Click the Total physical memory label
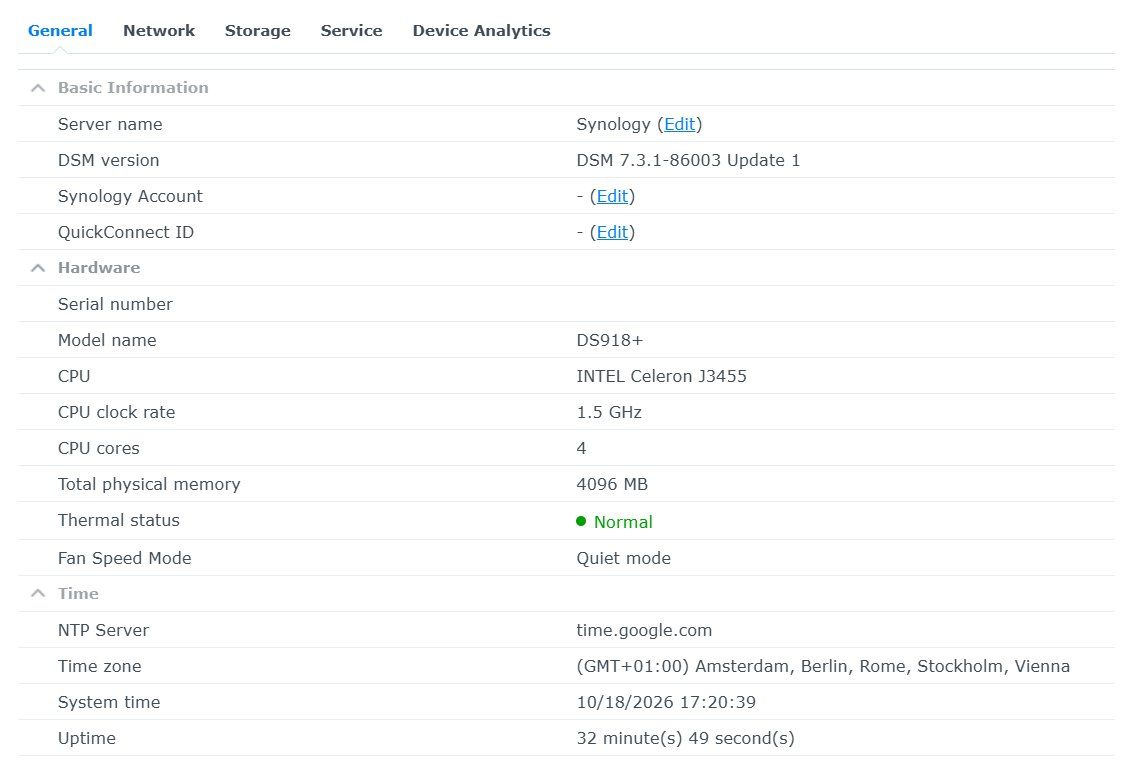This screenshot has width=1121, height=770. pyautogui.click(x=149, y=485)
